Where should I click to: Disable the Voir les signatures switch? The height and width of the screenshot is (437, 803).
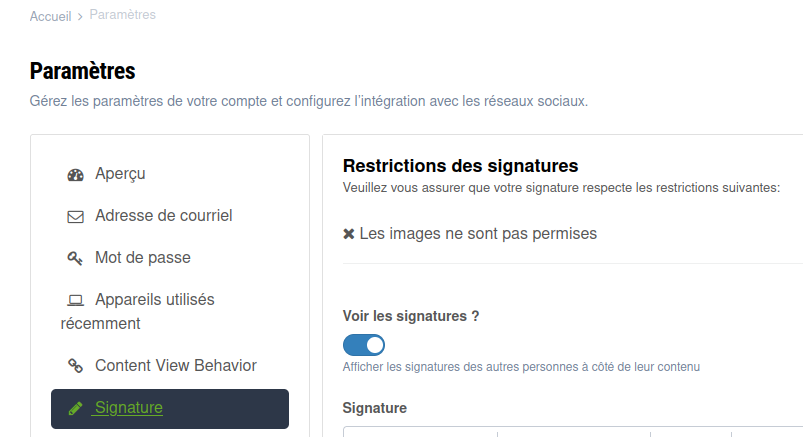(x=364, y=345)
